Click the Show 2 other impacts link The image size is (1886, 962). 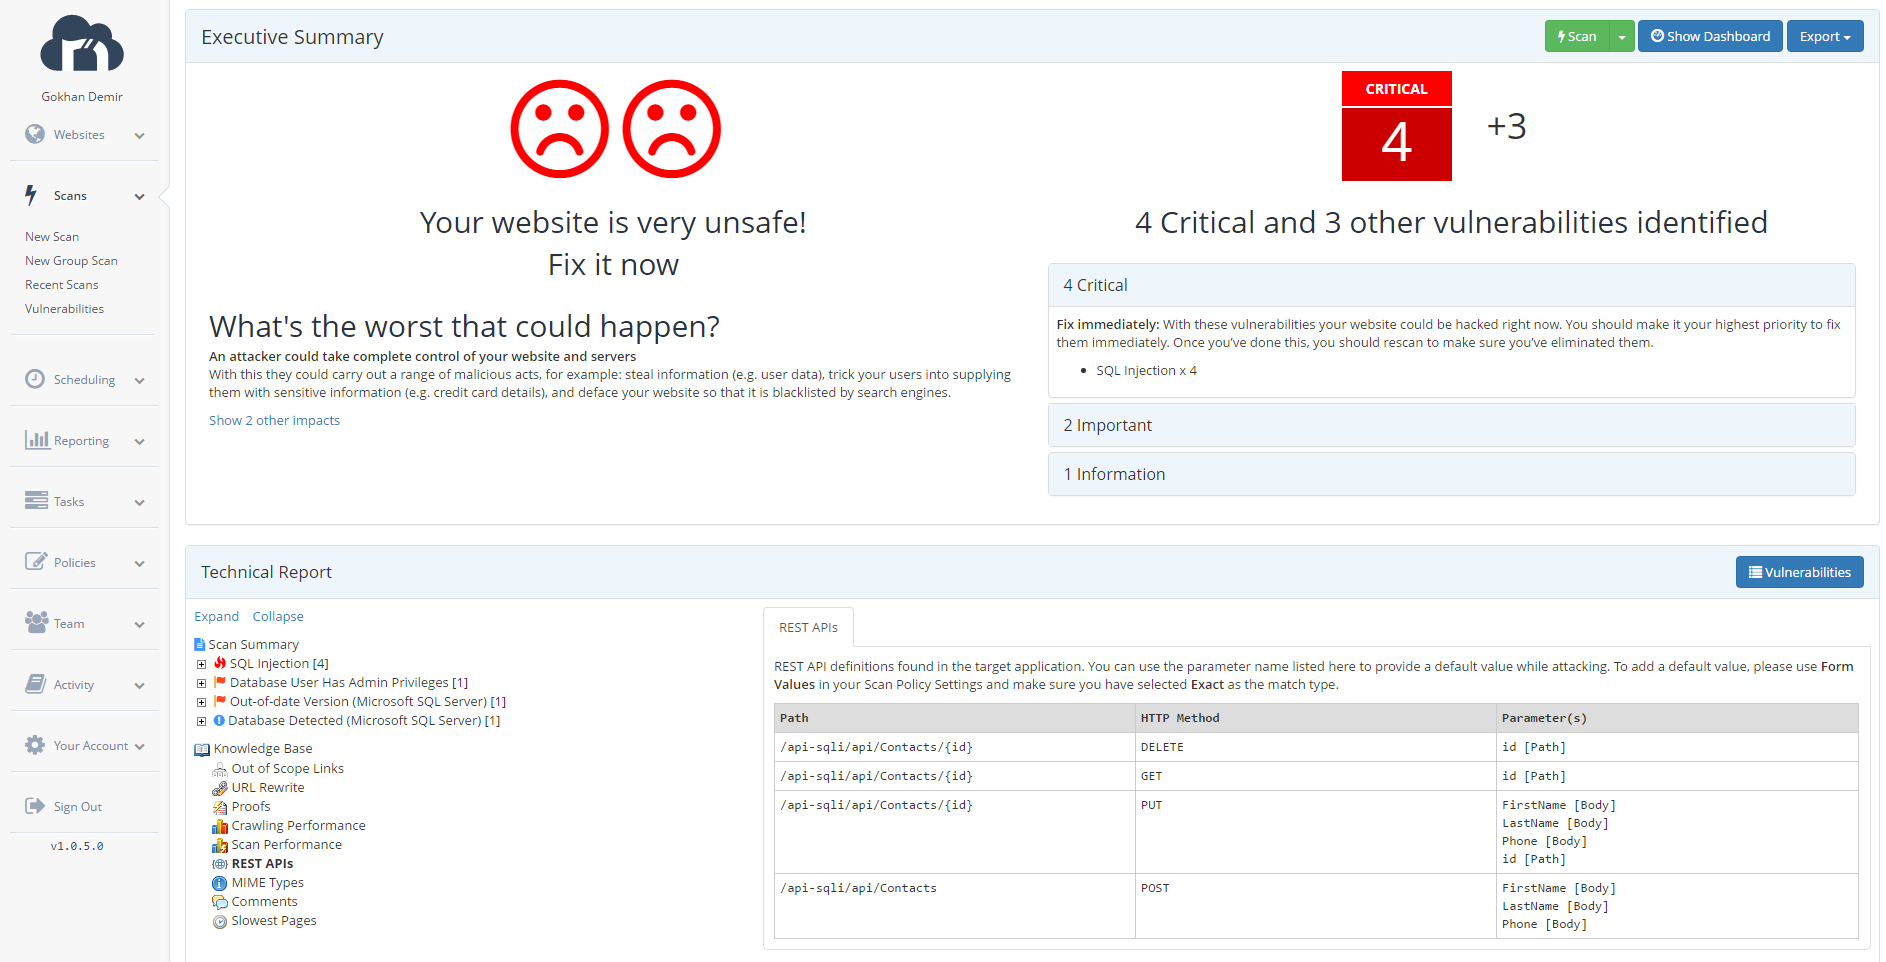tap(274, 420)
